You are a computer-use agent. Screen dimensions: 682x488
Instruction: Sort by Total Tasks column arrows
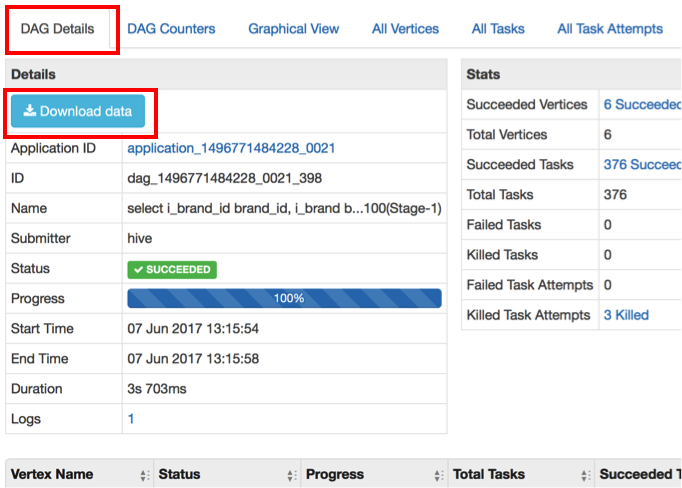pyautogui.click(x=585, y=475)
